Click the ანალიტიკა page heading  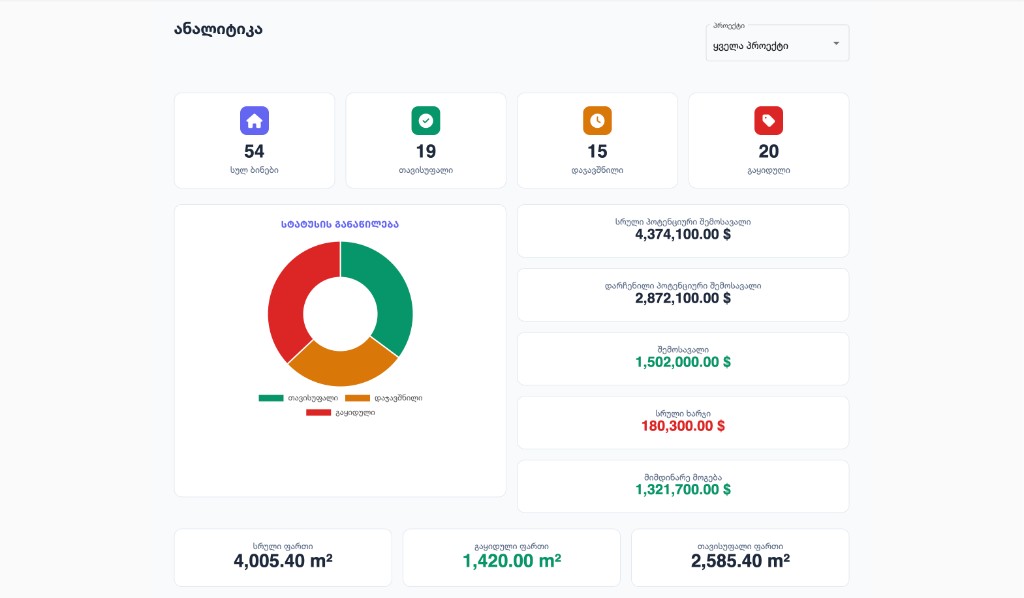point(218,29)
